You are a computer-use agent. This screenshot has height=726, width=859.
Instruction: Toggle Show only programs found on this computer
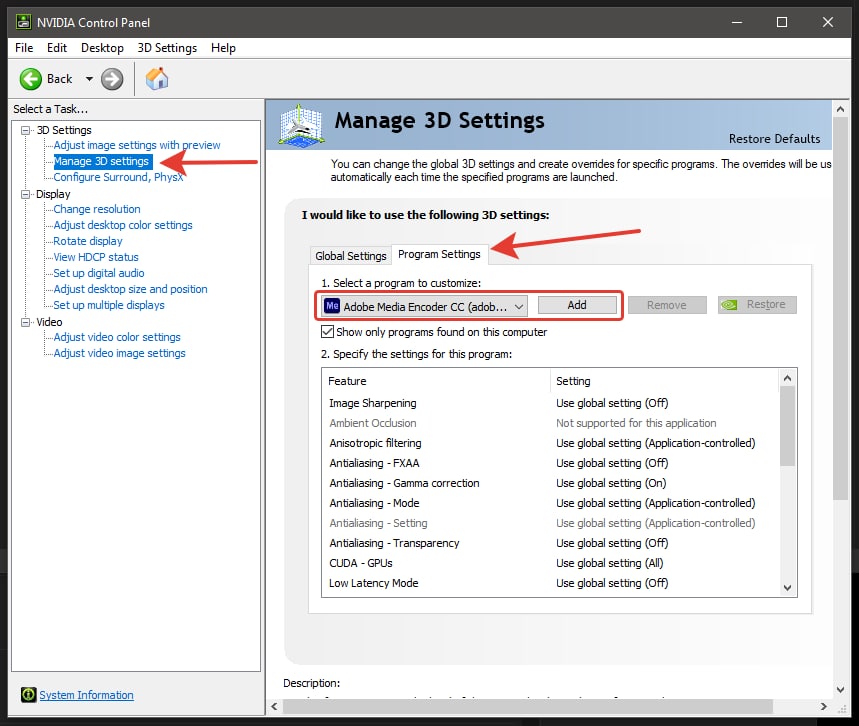[x=327, y=331]
